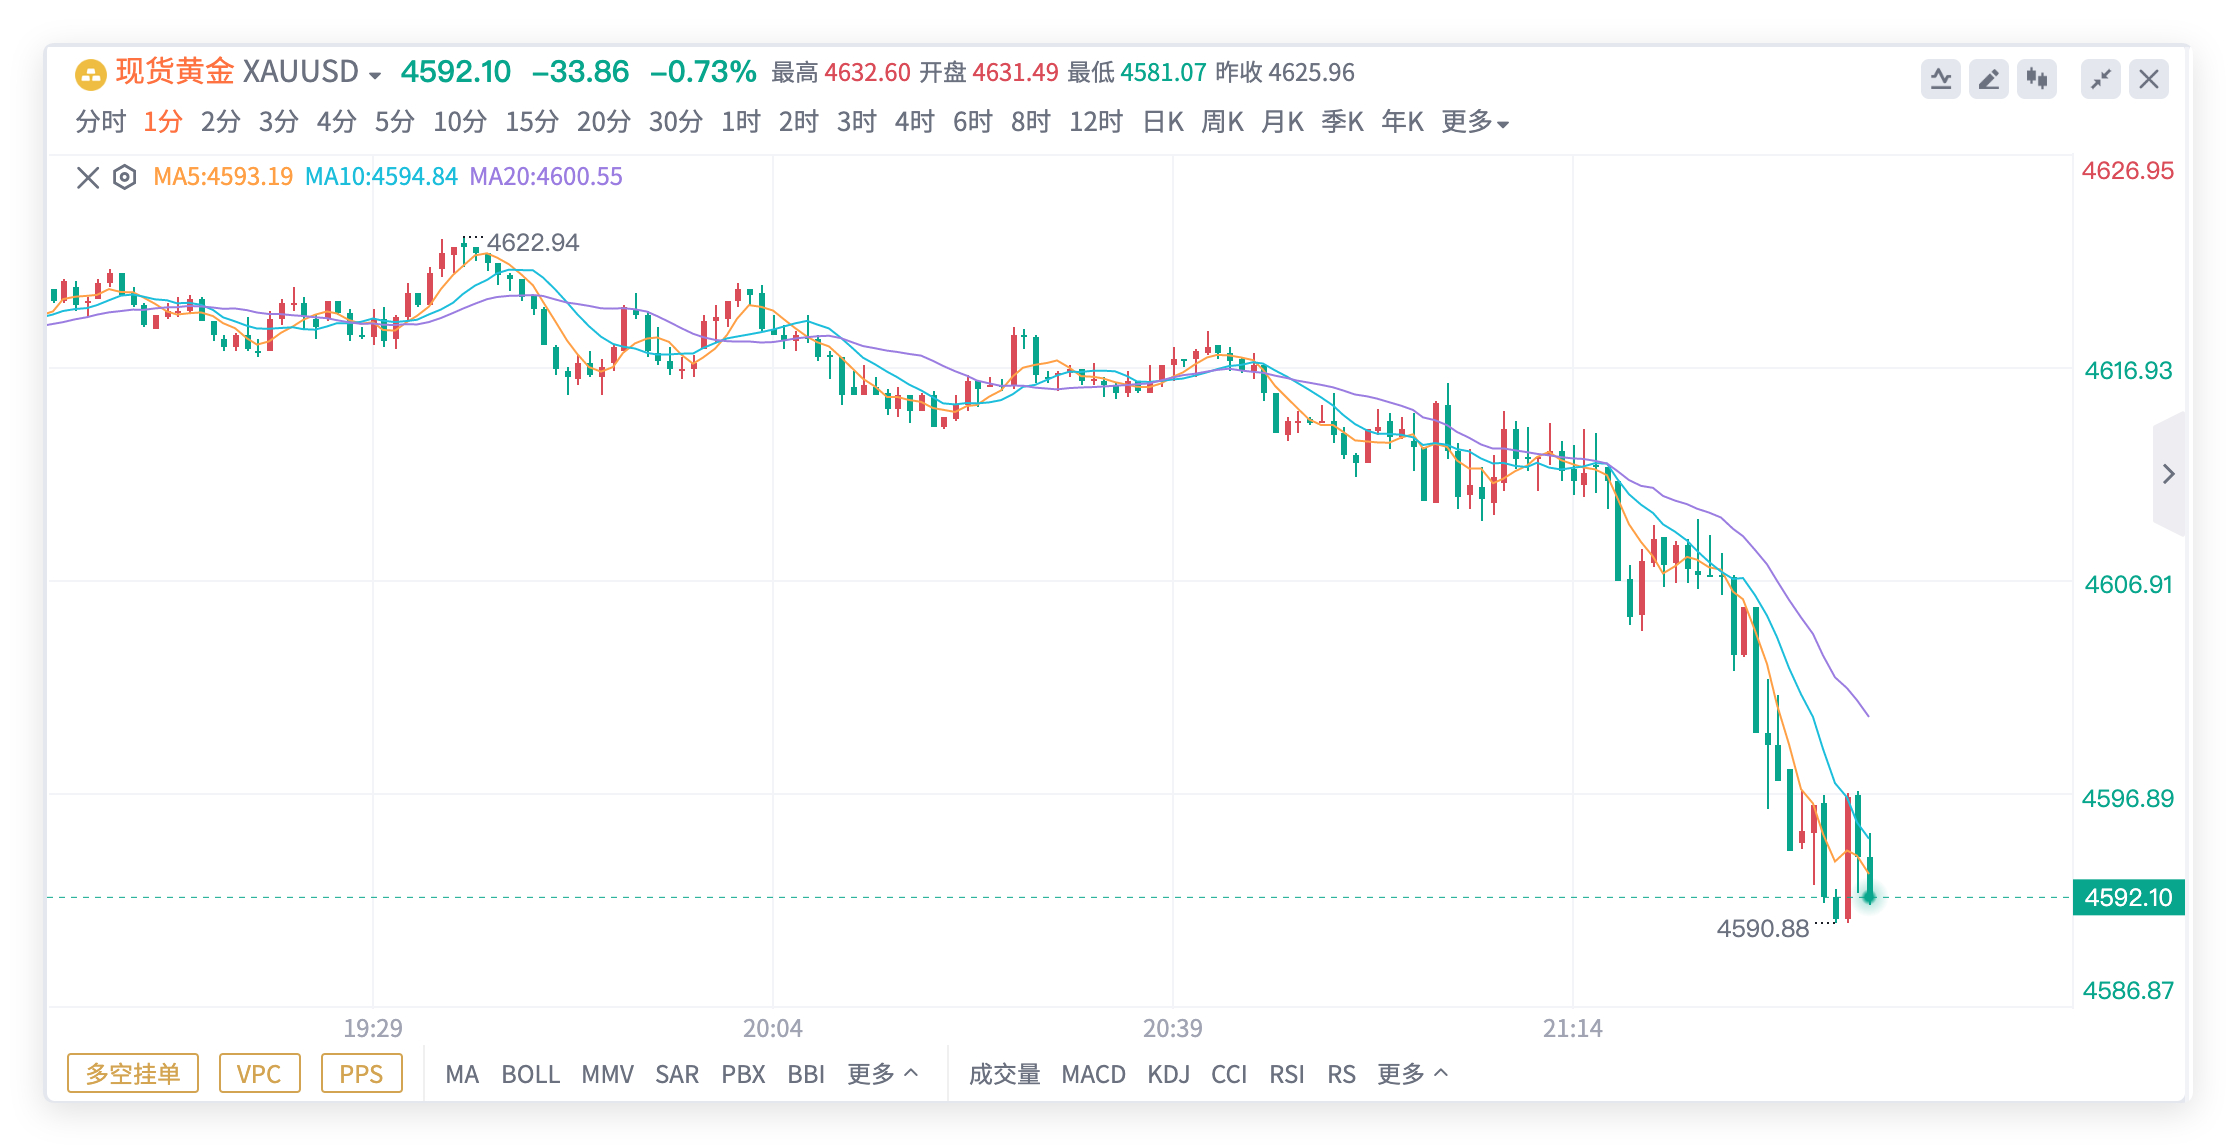The height and width of the screenshot is (1146, 2236).
Task: Toggle the VPC indicator button
Action: (x=259, y=1074)
